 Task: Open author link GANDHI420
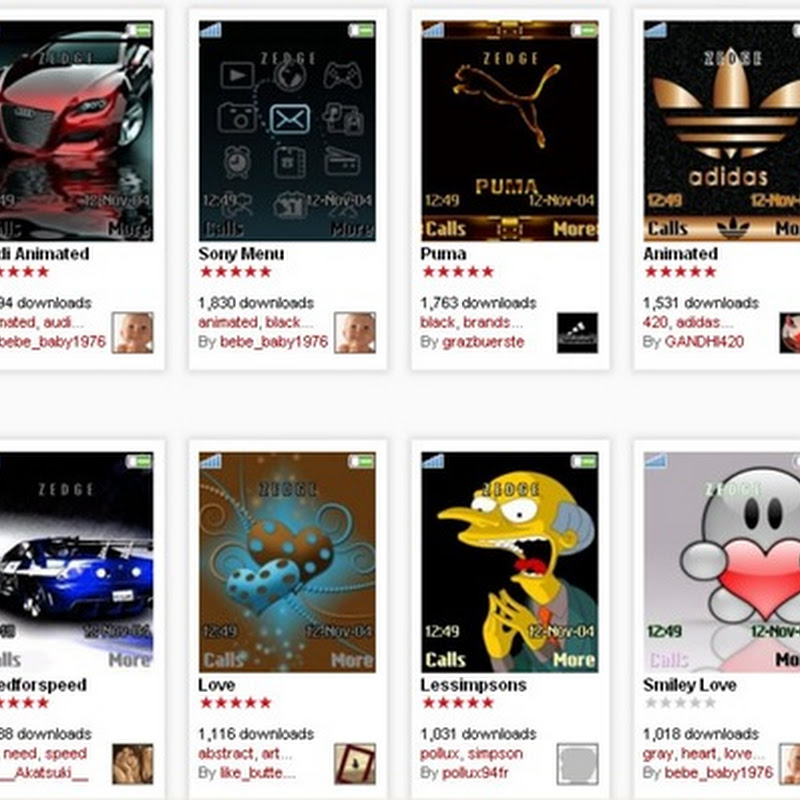coord(704,342)
